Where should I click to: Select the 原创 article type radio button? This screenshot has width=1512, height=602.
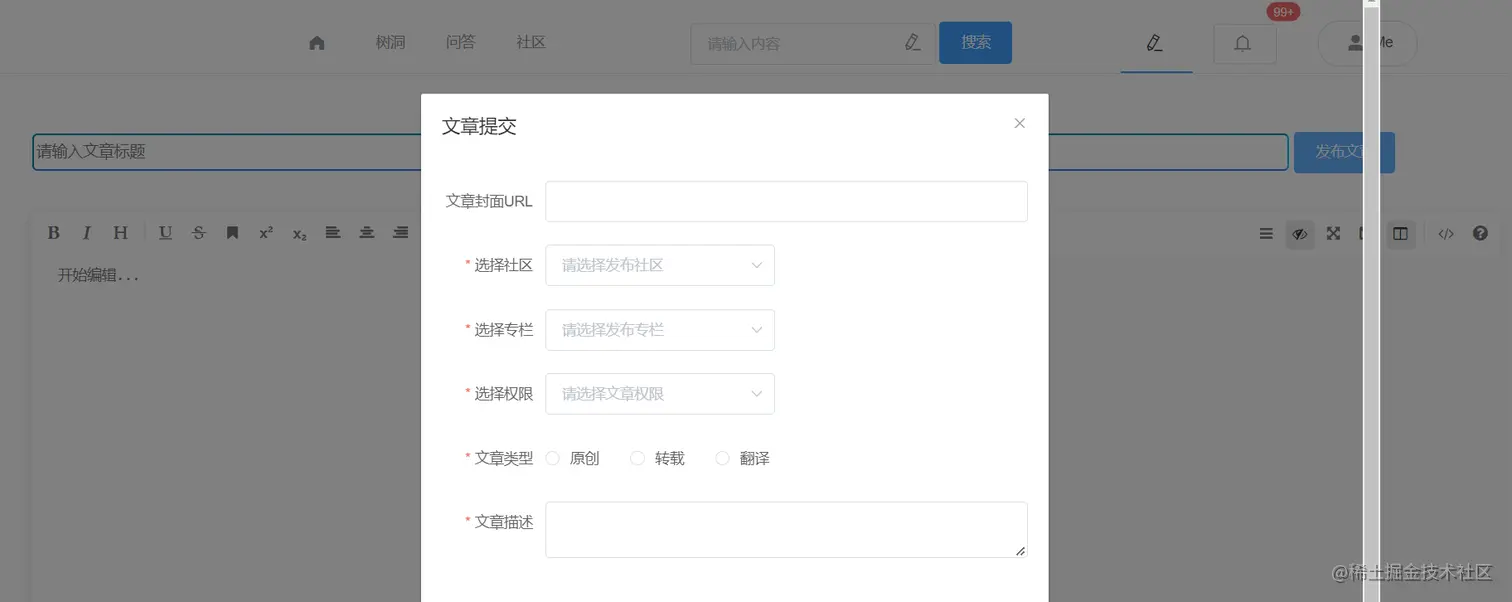coord(553,458)
